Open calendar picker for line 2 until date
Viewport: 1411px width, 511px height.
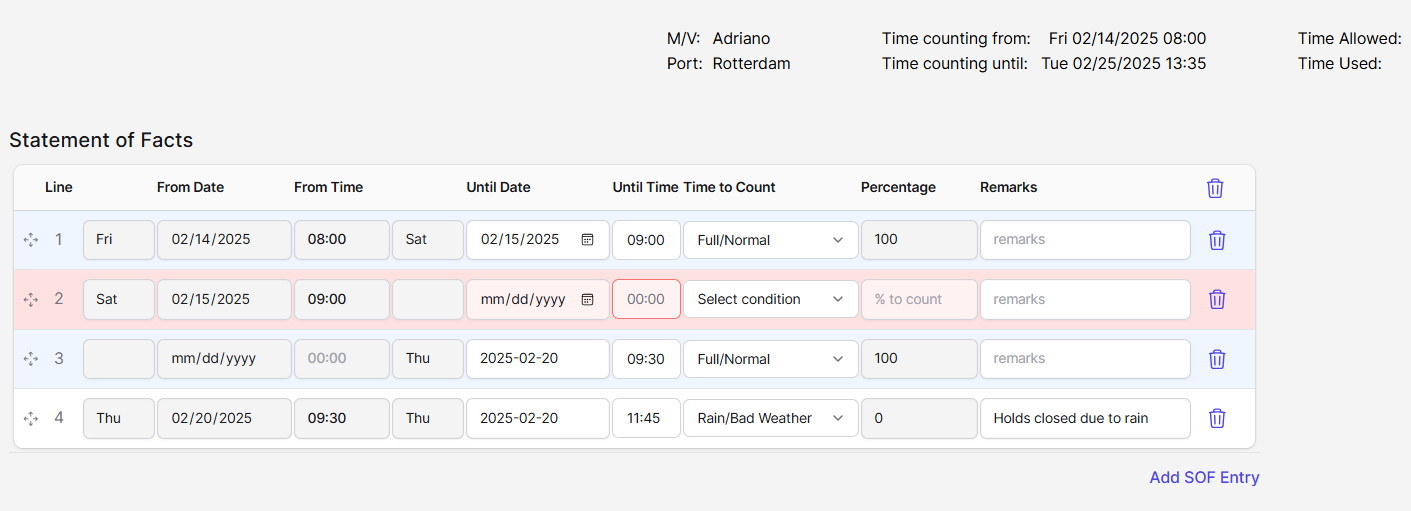point(588,299)
